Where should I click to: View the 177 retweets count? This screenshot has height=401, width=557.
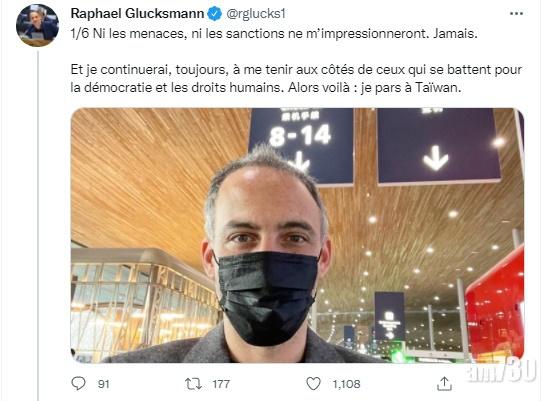coord(221,384)
